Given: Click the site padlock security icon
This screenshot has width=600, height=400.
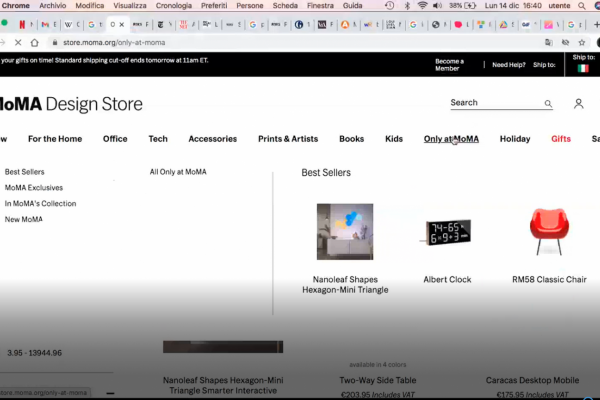Looking at the screenshot, I should tap(55, 42).
